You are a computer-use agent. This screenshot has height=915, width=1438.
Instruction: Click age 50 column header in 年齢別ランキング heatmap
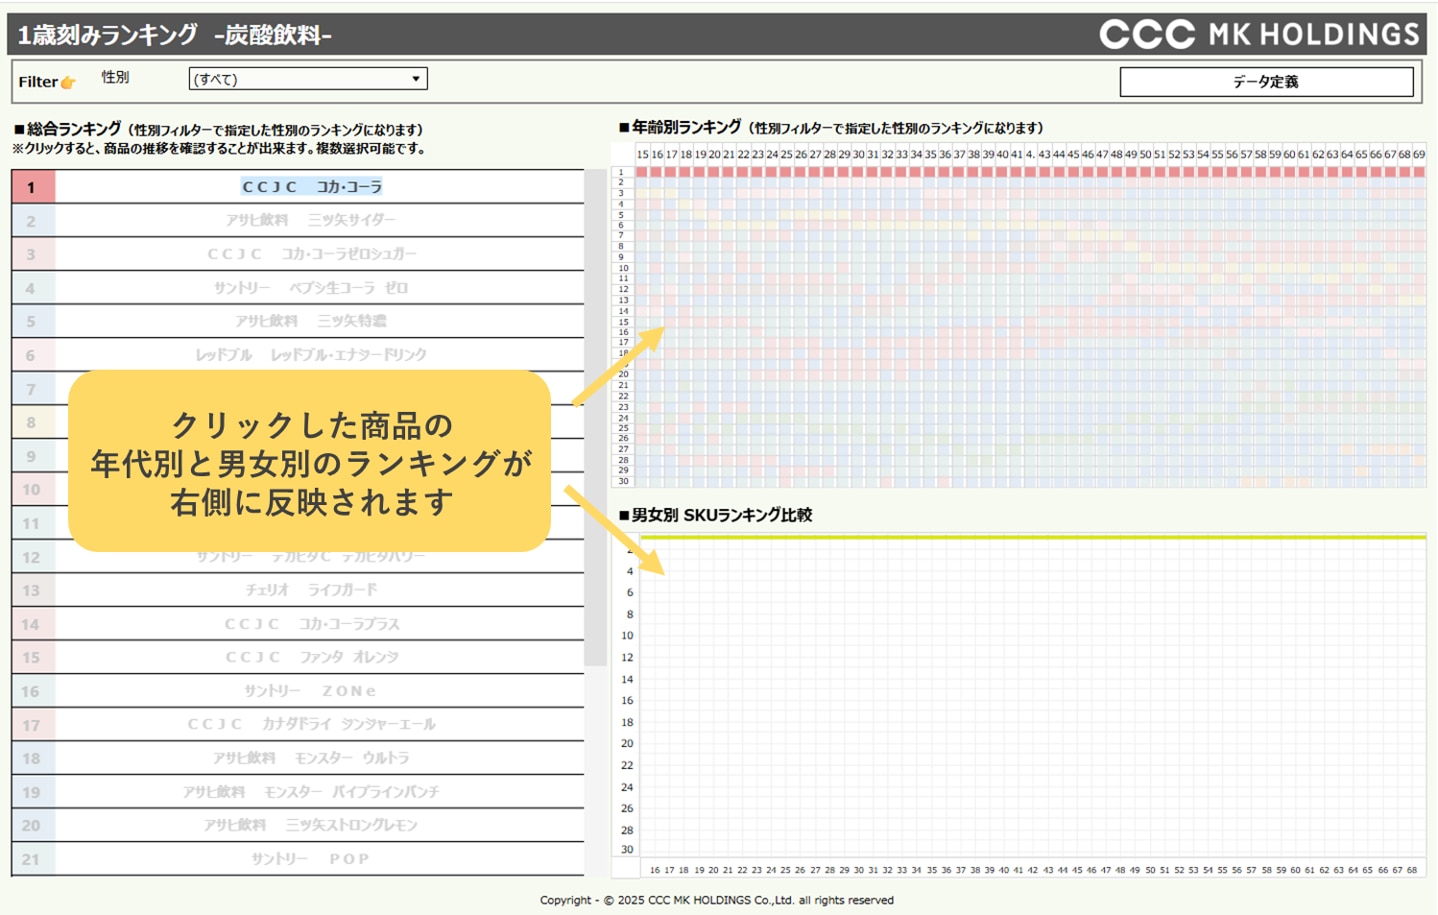1146,155
